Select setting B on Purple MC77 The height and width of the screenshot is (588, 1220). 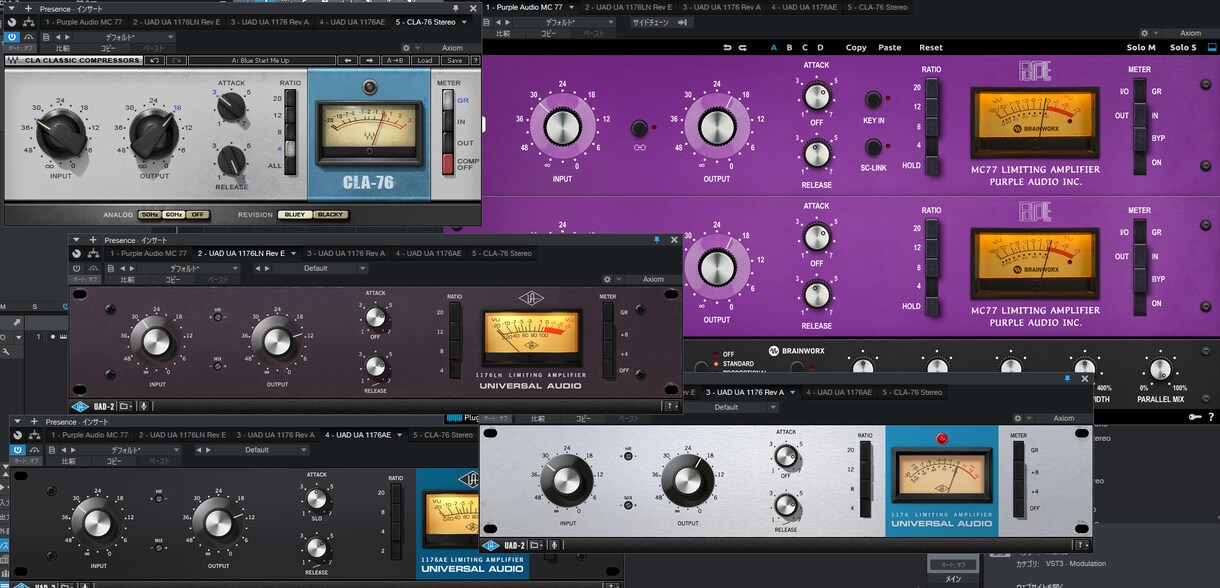click(x=789, y=47)
